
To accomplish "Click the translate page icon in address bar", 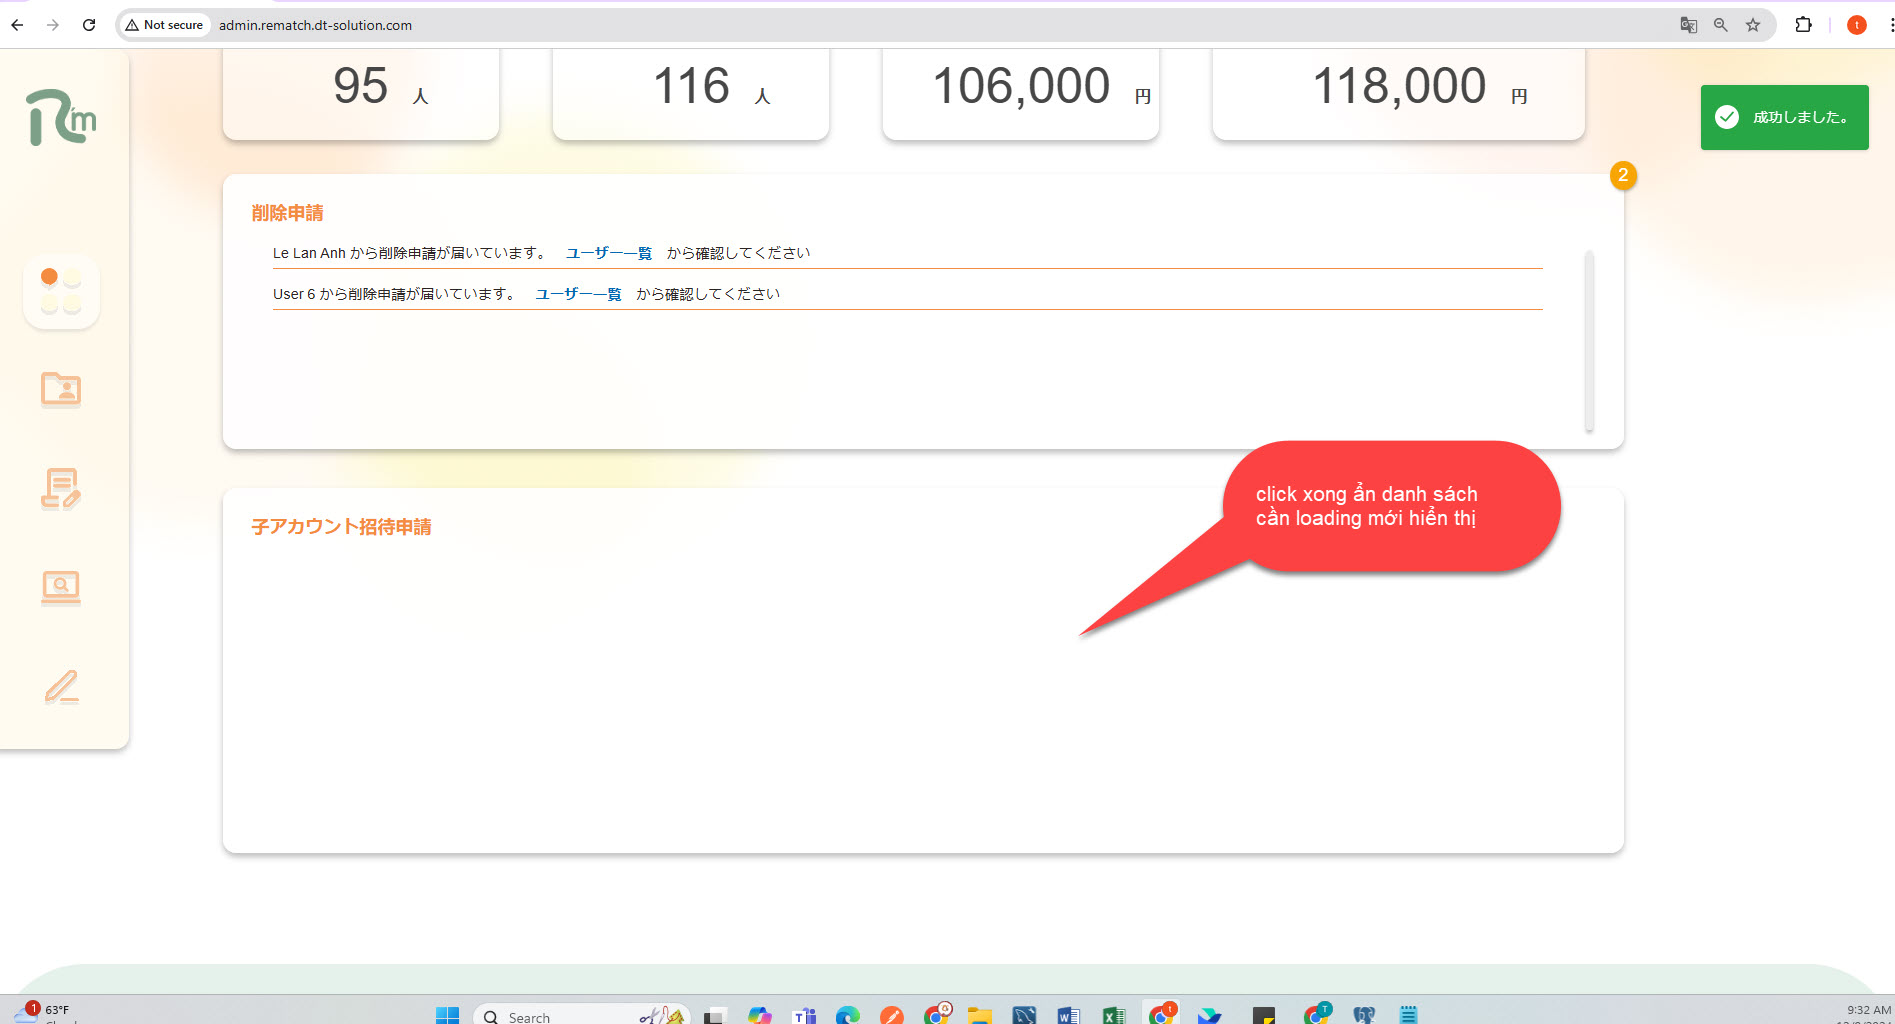I will click(x=1689, y=25).
